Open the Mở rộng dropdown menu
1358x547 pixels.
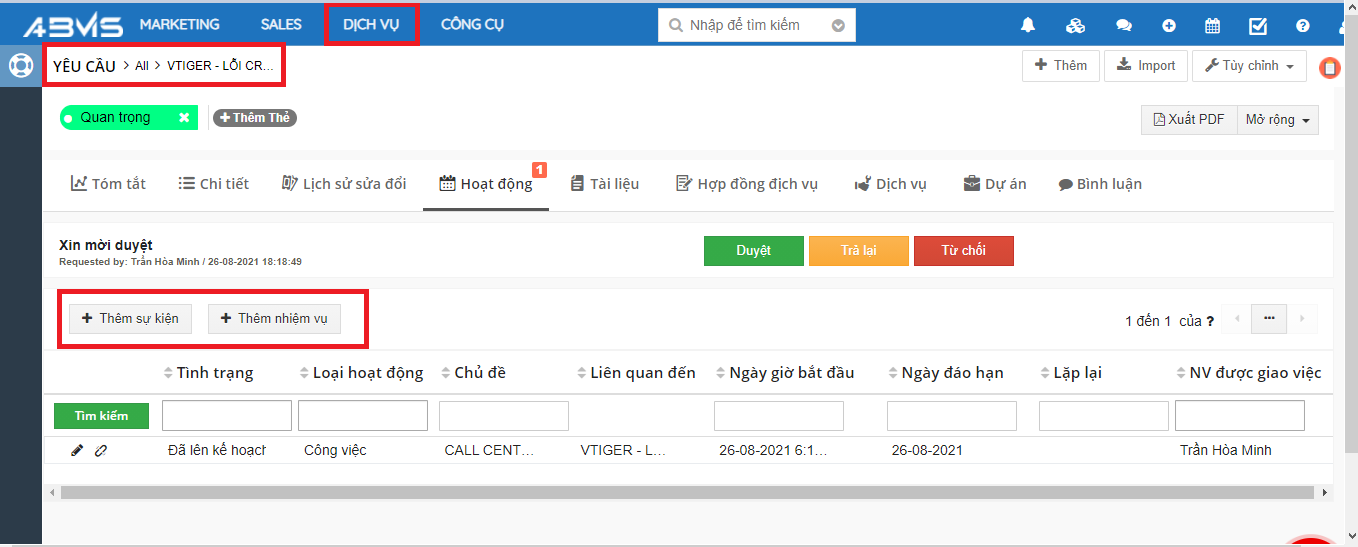pos(1277,120)
